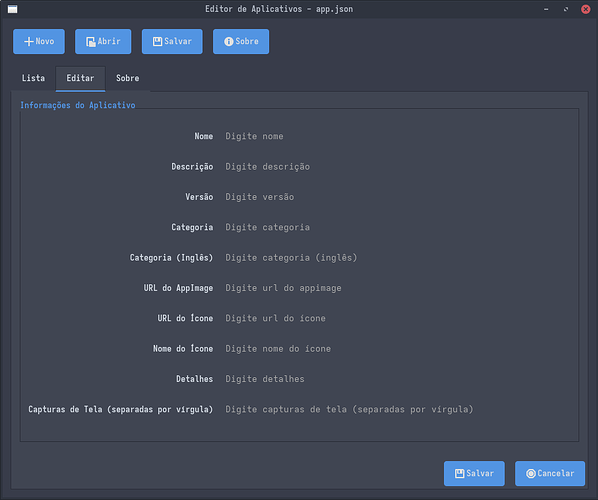Maximize the application window
Screen dimensions: 598x500
coord(566,9)
